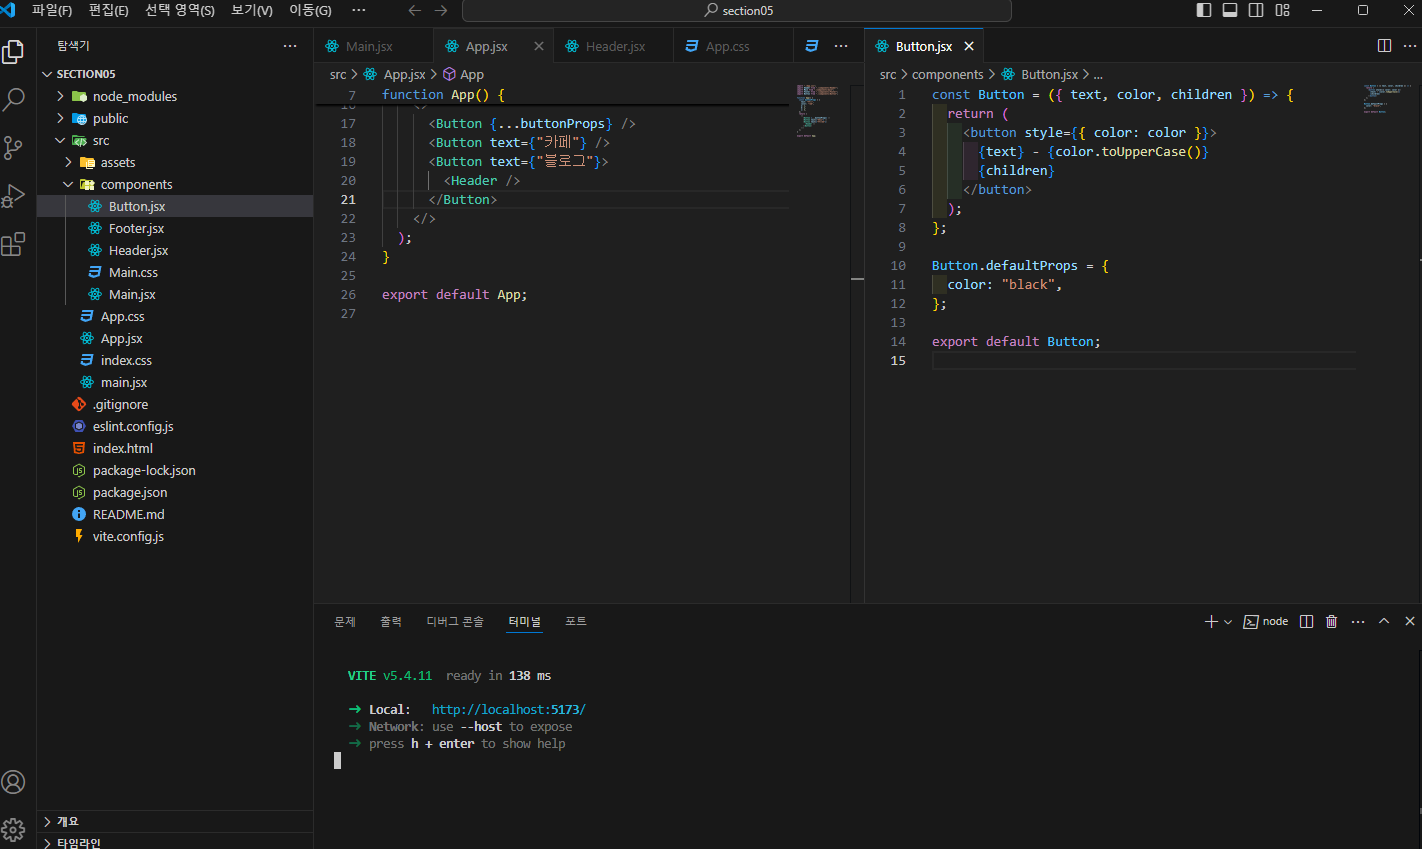Open the overflow menu in the menu bar
The height and width of the screenshot is (849, 1422).
[x=359, y=10]
